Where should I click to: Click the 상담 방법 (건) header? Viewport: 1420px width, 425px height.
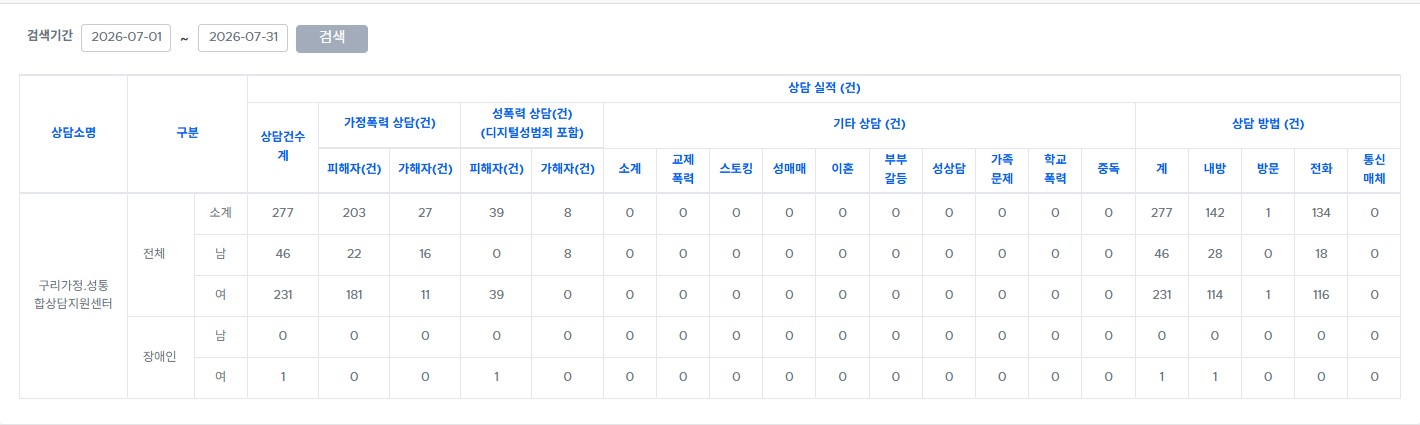click(x=1267, y=124)
